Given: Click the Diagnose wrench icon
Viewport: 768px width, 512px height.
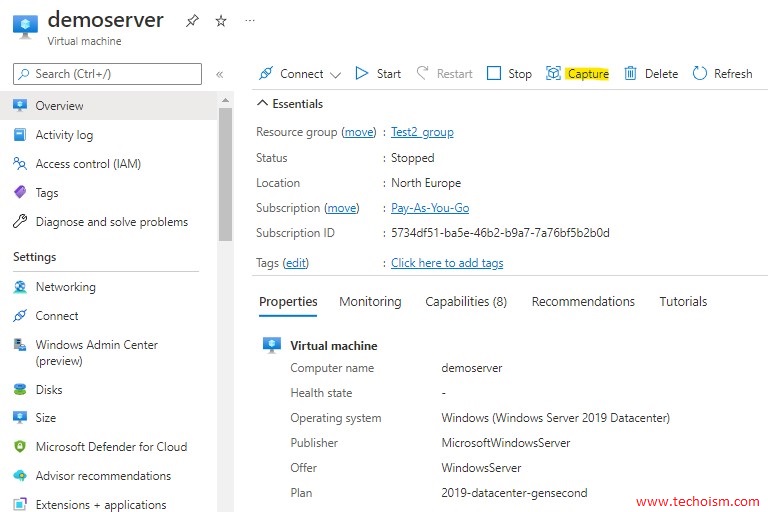Looking at the screenshot, I should click(x=20, y=221).
